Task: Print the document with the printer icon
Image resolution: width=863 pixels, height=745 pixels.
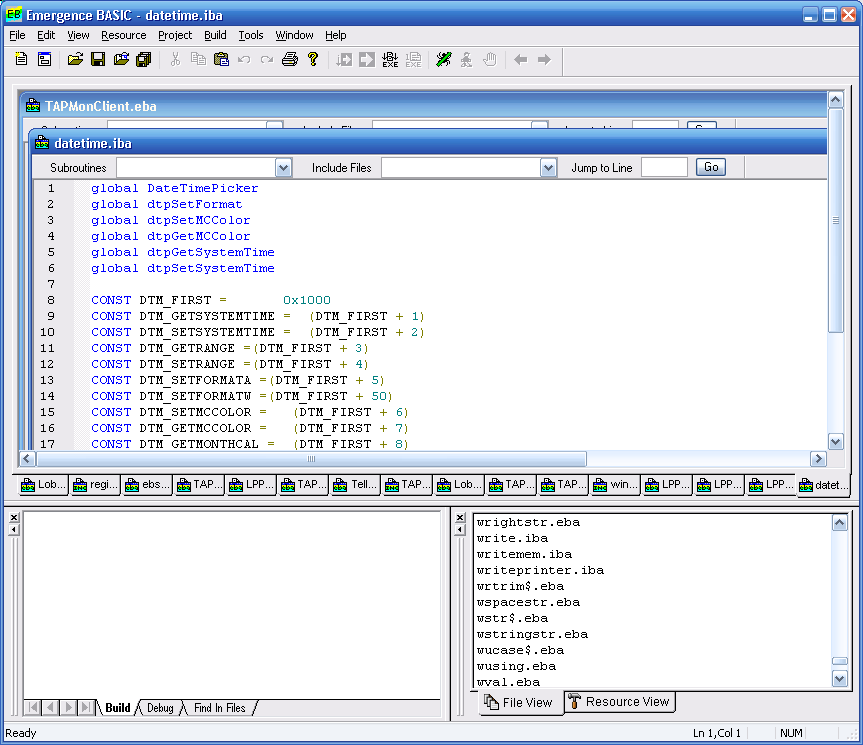Action: pos(290,60)
